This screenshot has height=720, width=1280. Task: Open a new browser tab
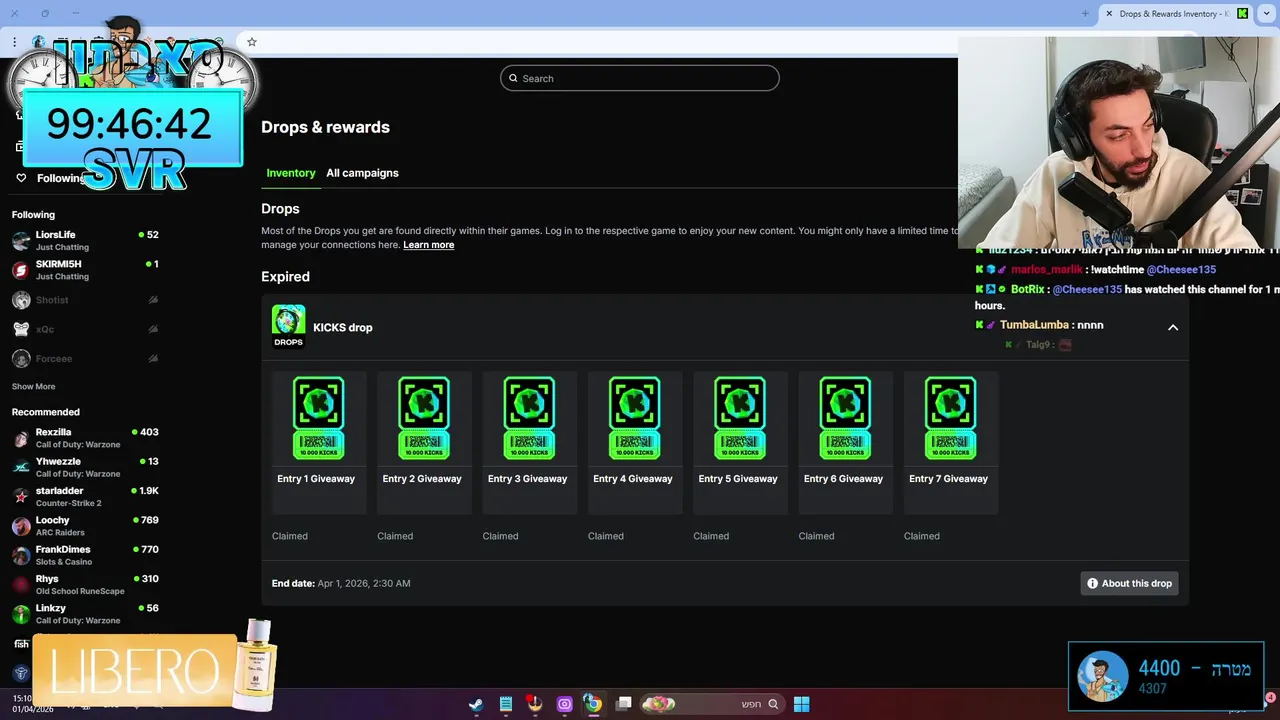1085,14
